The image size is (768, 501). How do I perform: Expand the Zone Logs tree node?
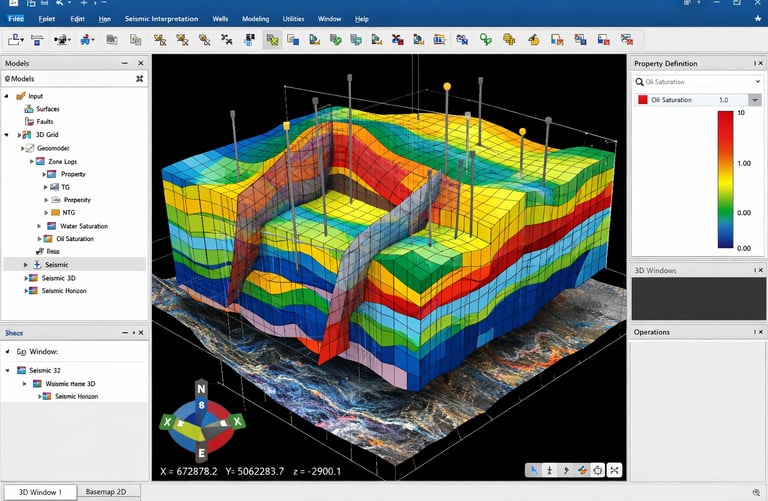tap(32, 161)
